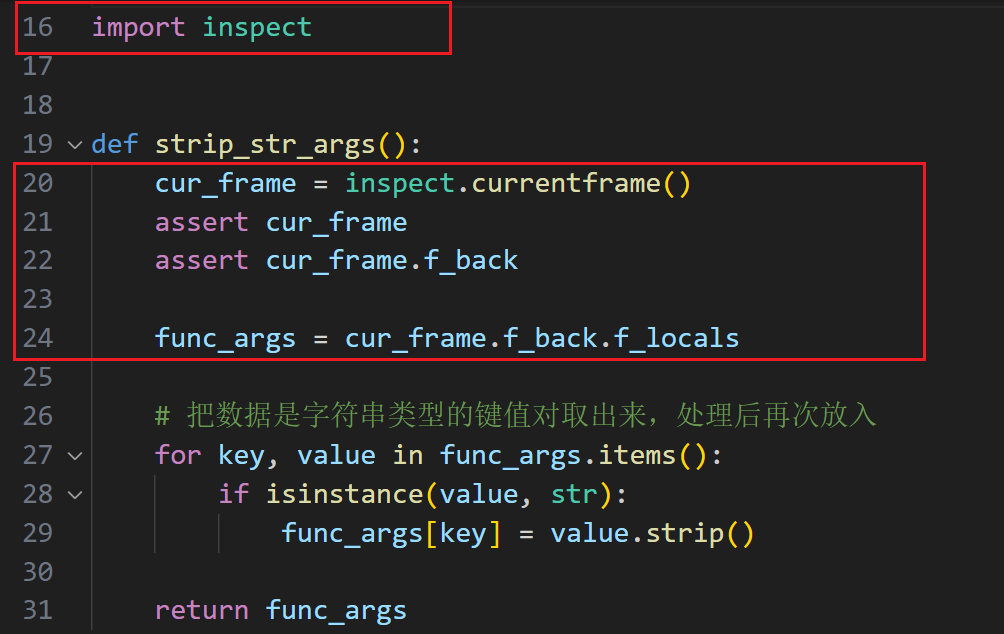This screenshot has width=1004, height=634.
Task: Click the empty line 25
Action: [x=400, y=377]
